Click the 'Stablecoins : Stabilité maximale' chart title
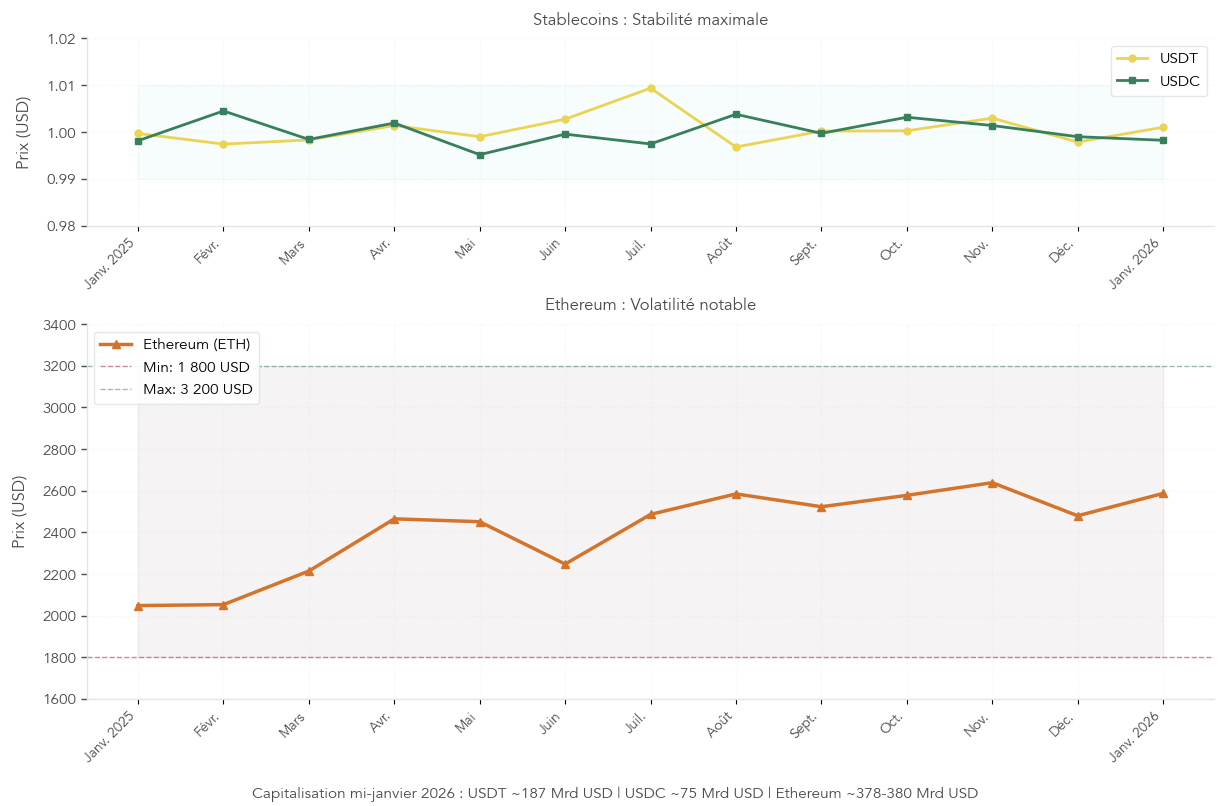 pyautogui.click(x=650, y=19)
